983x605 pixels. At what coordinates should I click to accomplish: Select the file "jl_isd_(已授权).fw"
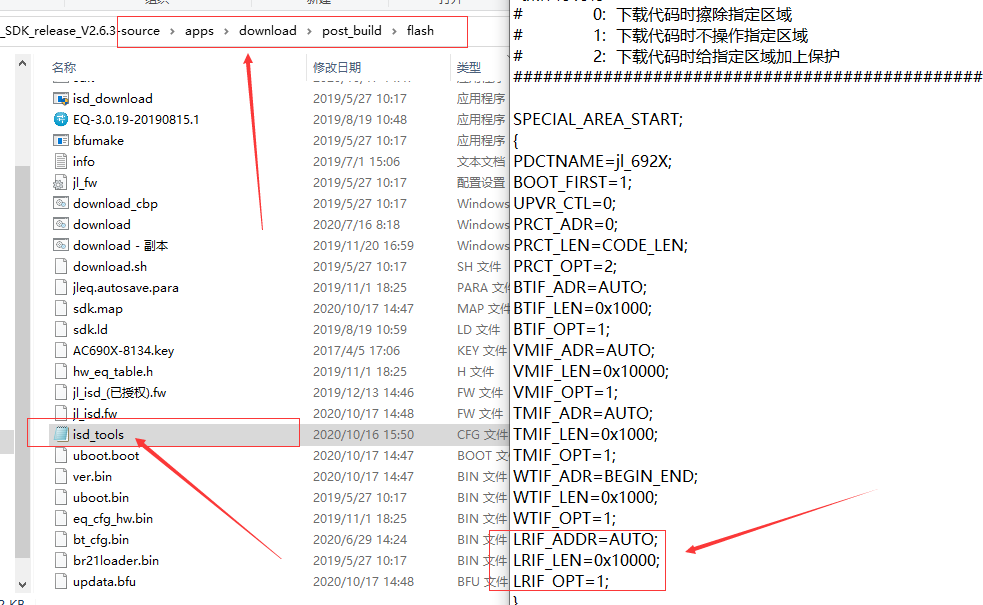(119, 392)
